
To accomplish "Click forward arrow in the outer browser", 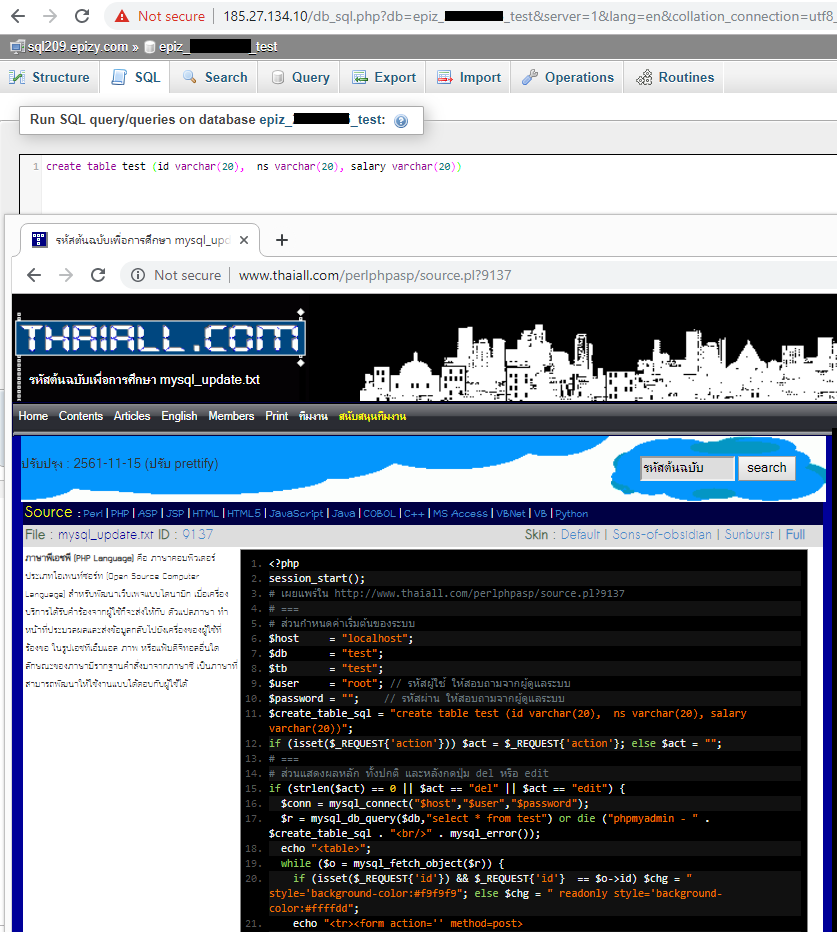I will [49, 16].
